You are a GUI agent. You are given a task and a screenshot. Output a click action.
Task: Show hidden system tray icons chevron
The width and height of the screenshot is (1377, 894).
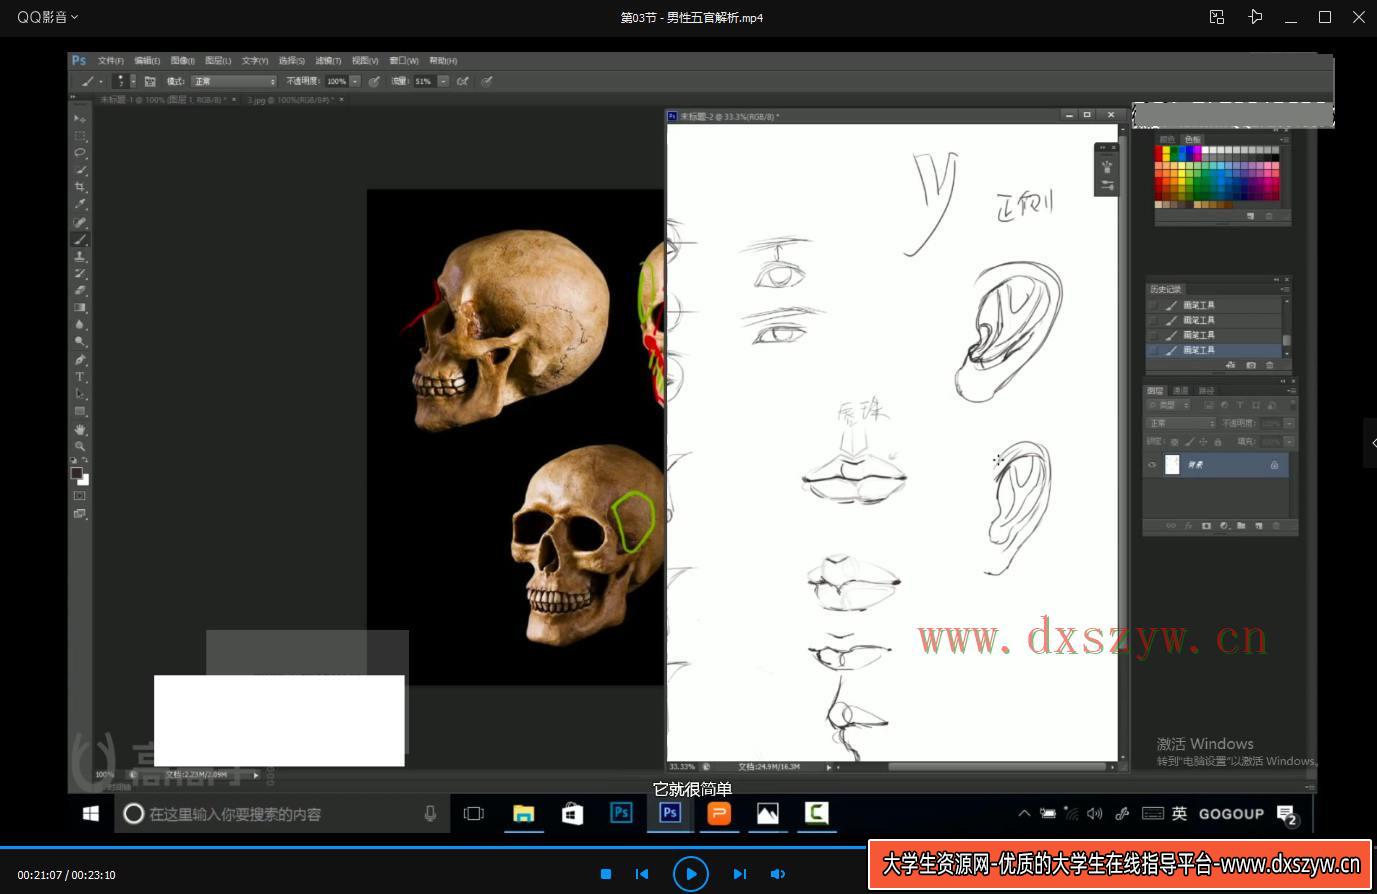(x=1024, y=813)
